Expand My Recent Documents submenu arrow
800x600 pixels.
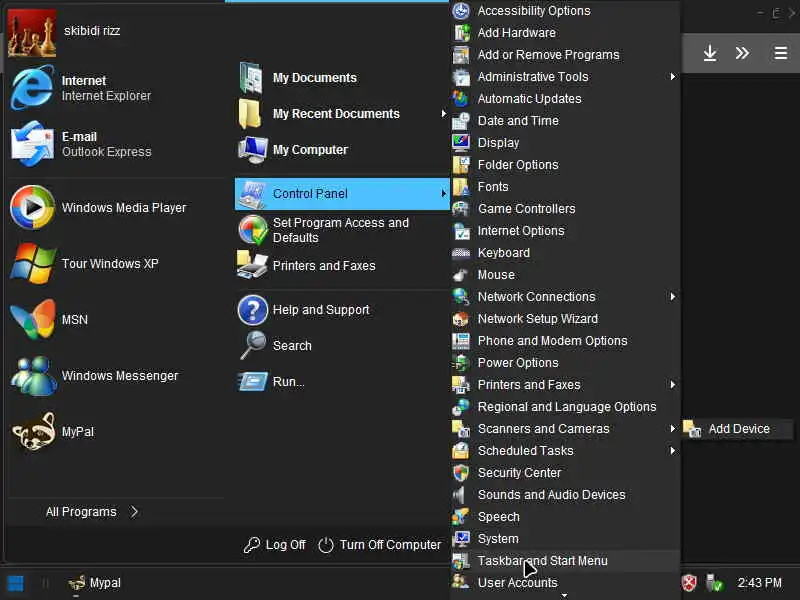pyautogui.click(x=443, y=113)
